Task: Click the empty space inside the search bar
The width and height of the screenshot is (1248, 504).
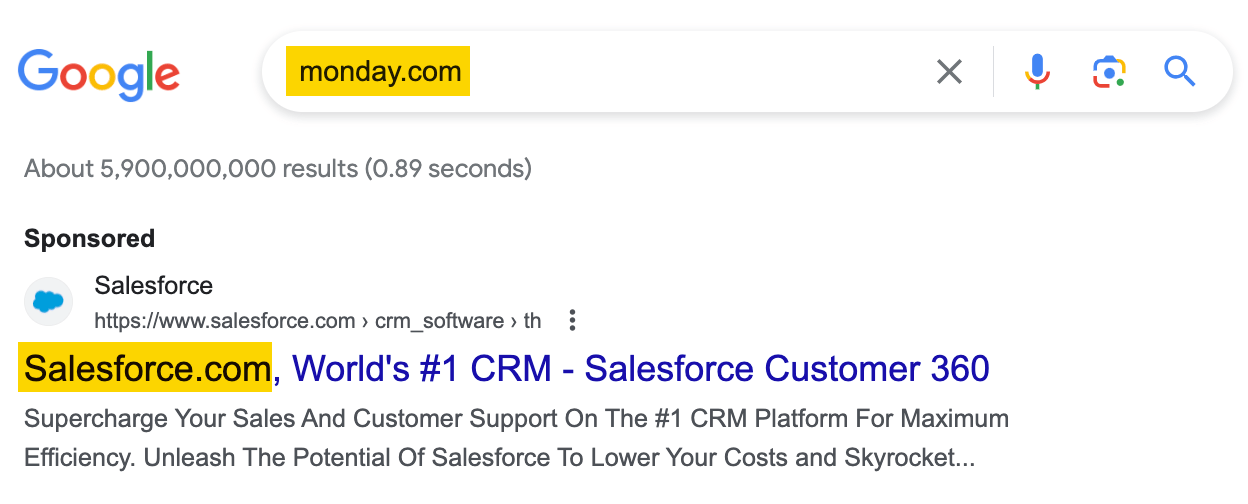Action: point(700,72)
